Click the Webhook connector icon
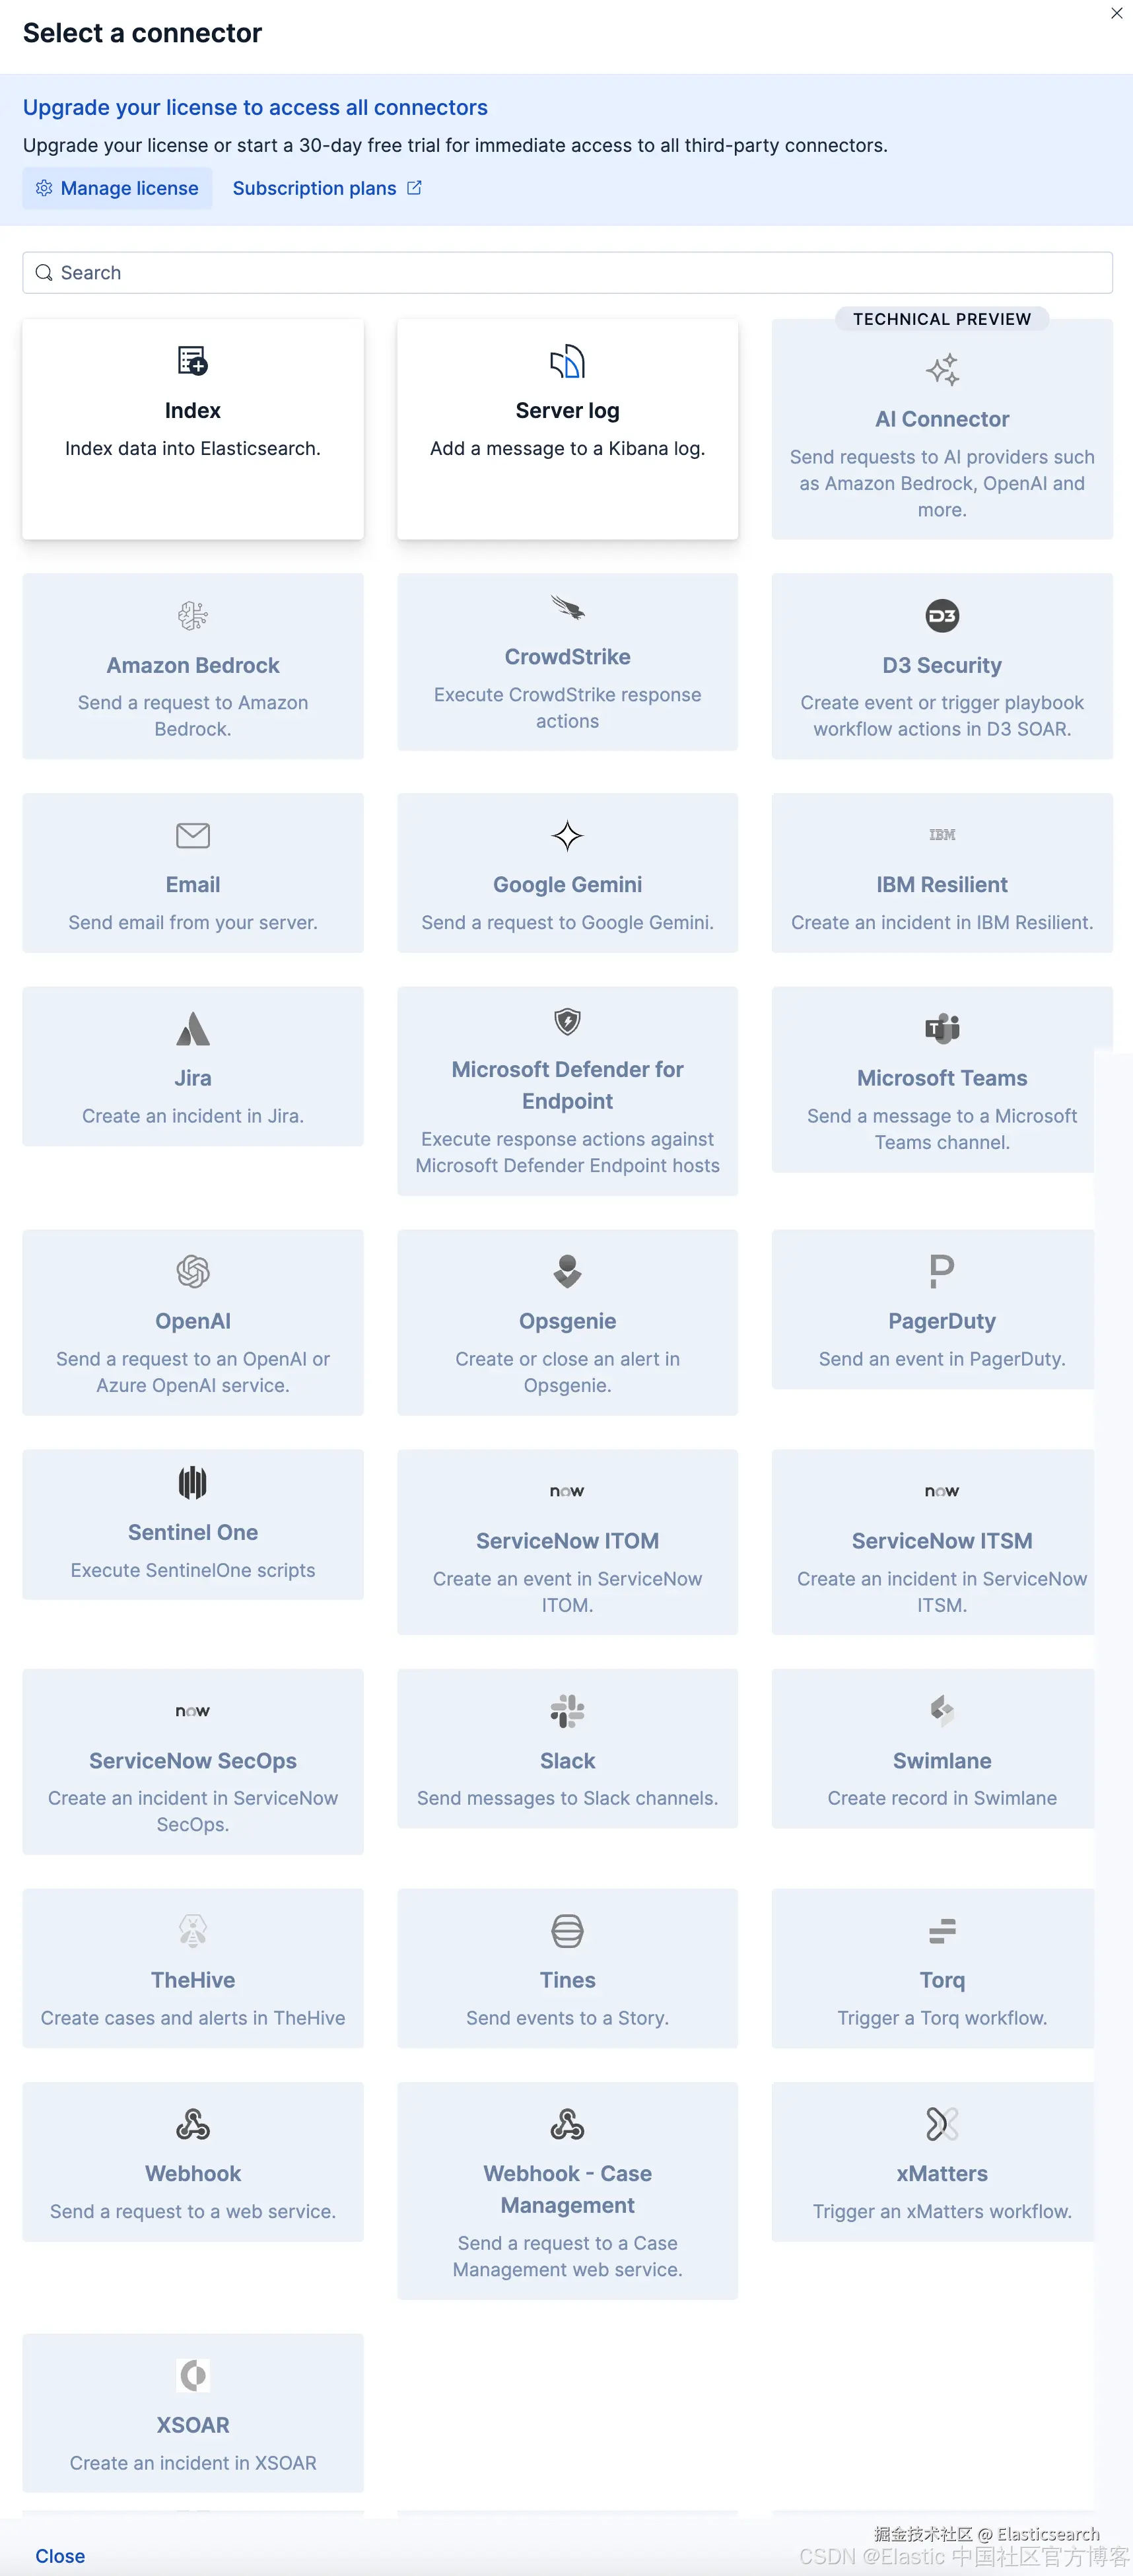The height and width of the screenshot is (2576, 1133). tap(192, 2124)
